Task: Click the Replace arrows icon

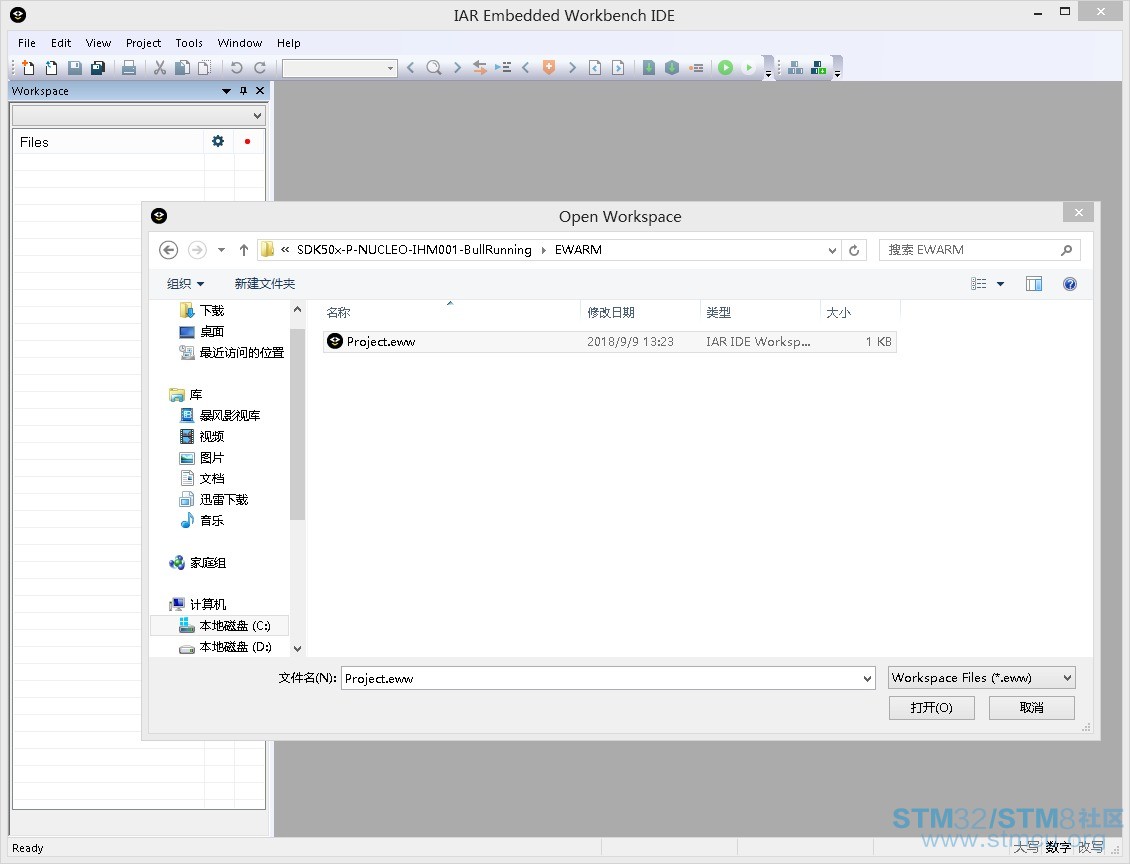Action: (x=480, y=68)
